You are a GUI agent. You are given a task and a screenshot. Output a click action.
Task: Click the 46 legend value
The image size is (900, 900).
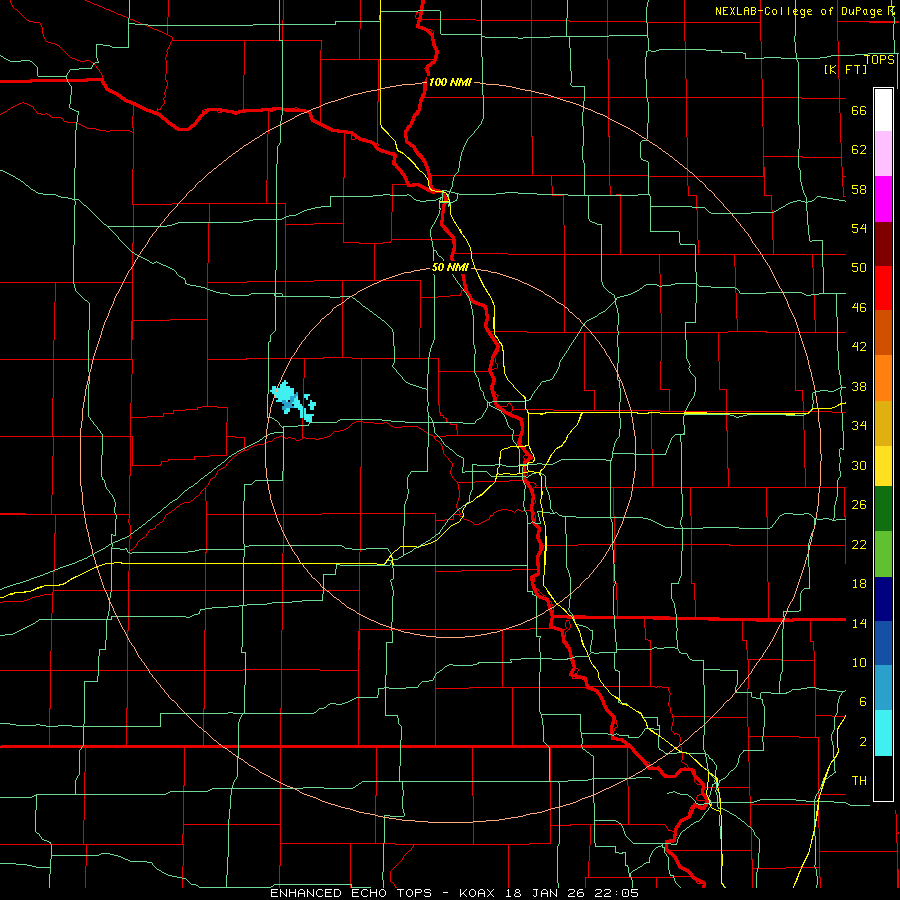click(x=859, y=308)
